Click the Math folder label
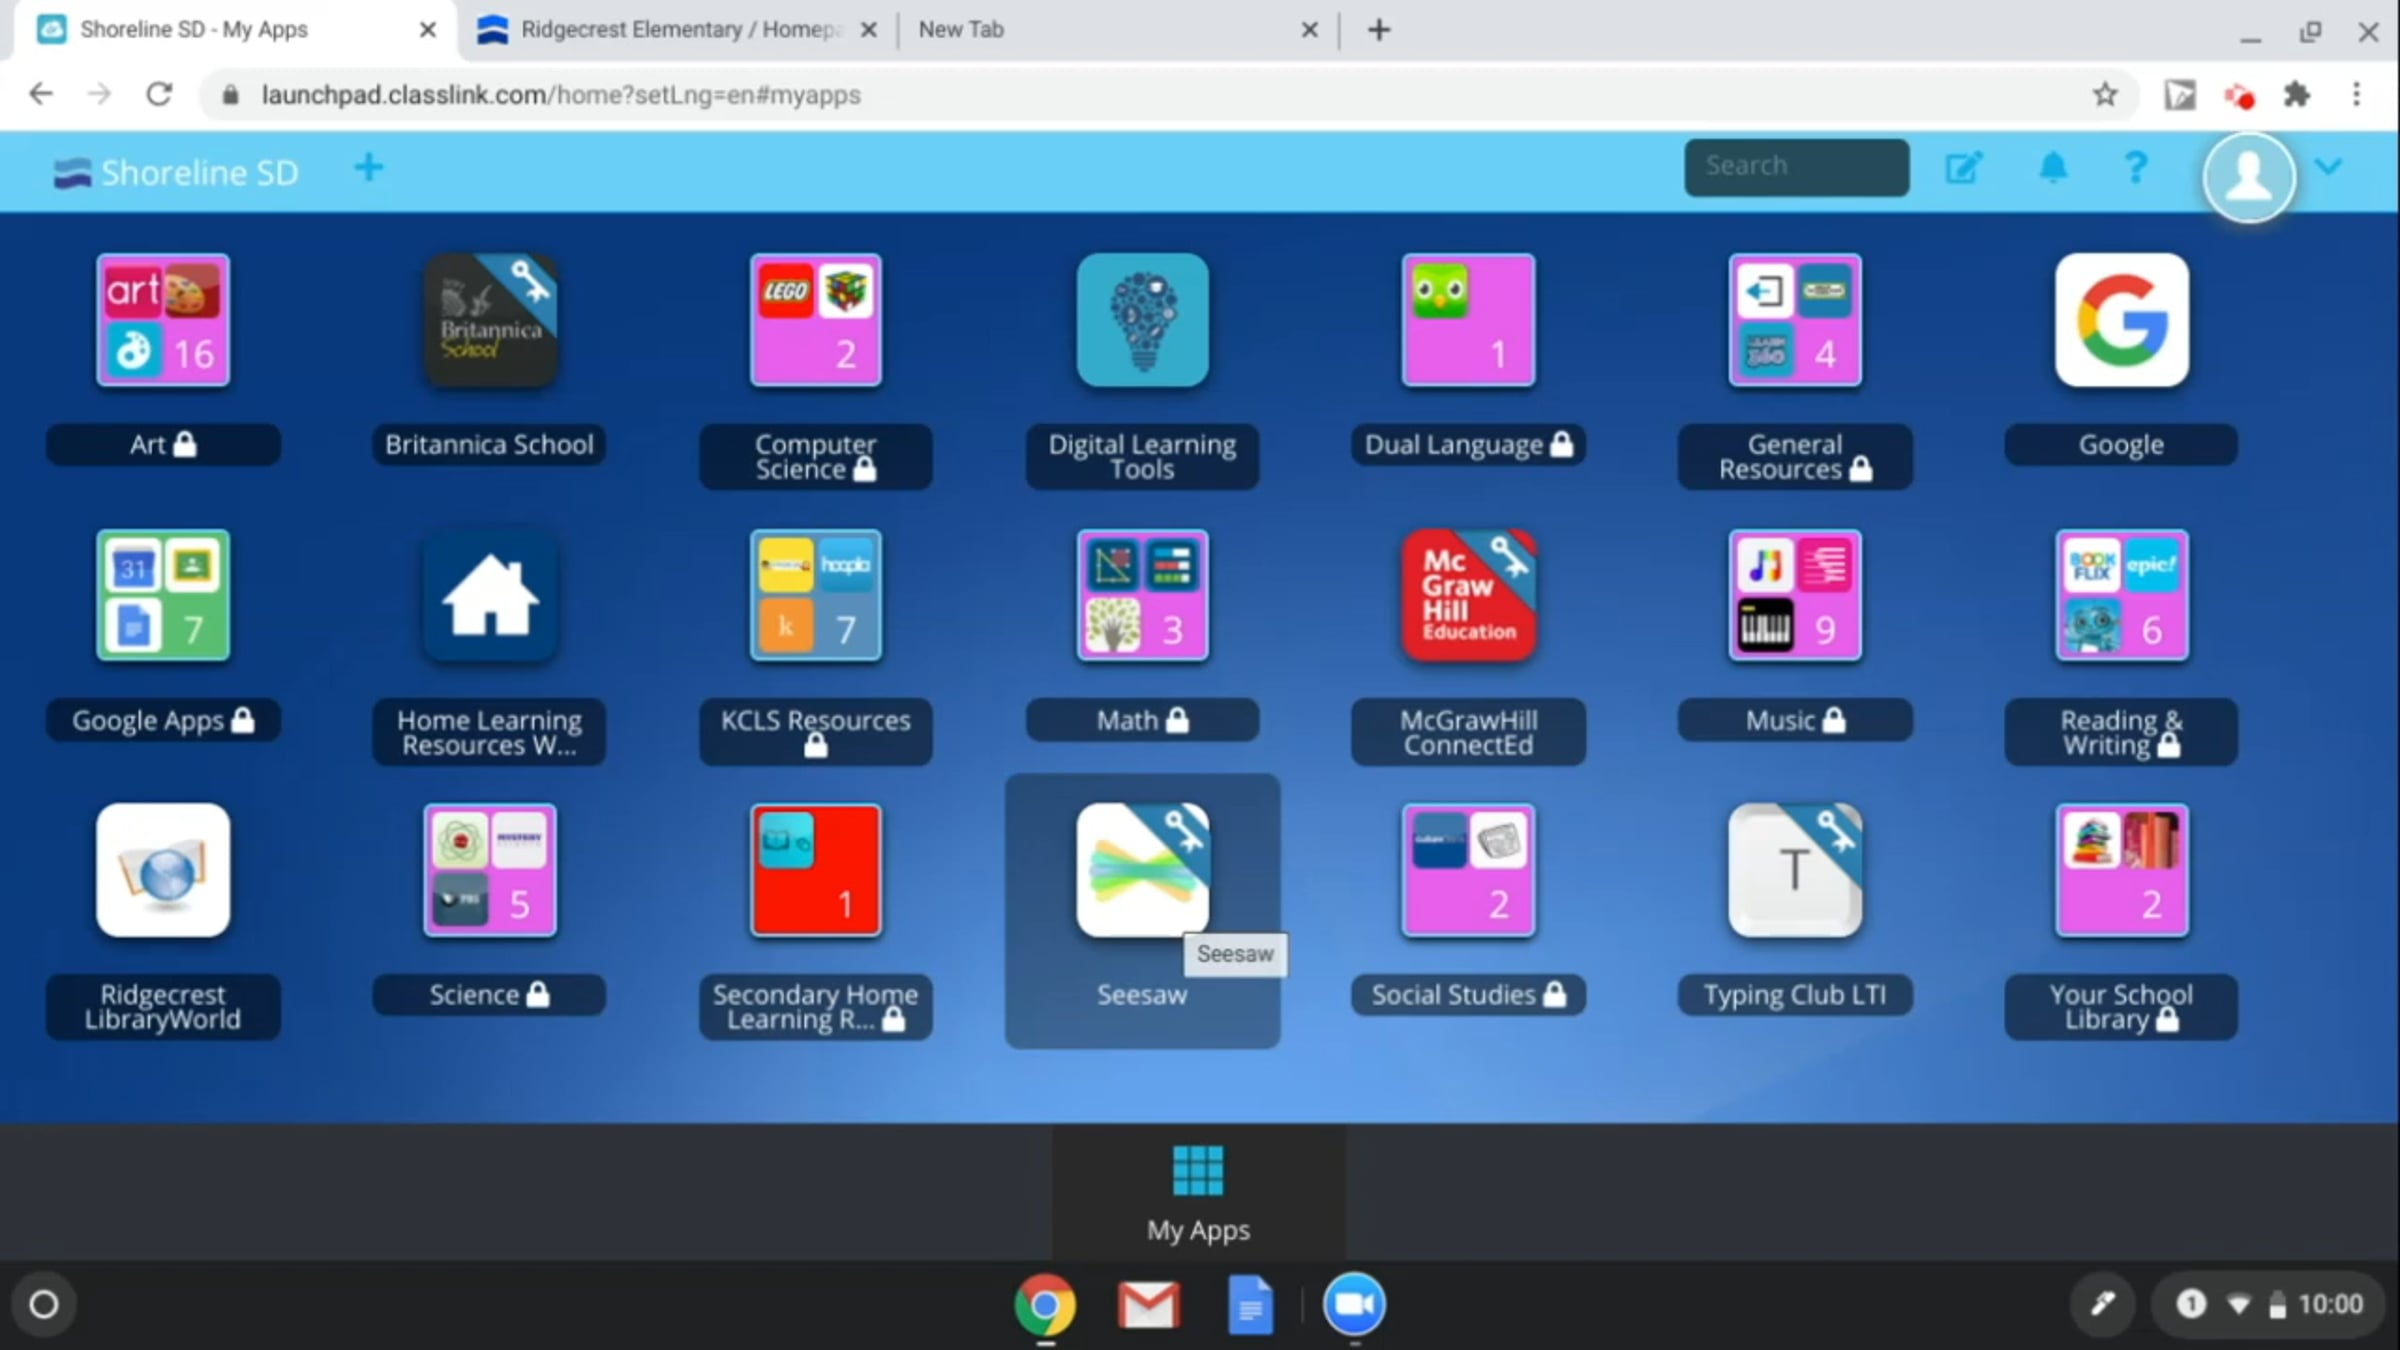This screenshot has height=1350, width=2400. tap(1142, 720)
